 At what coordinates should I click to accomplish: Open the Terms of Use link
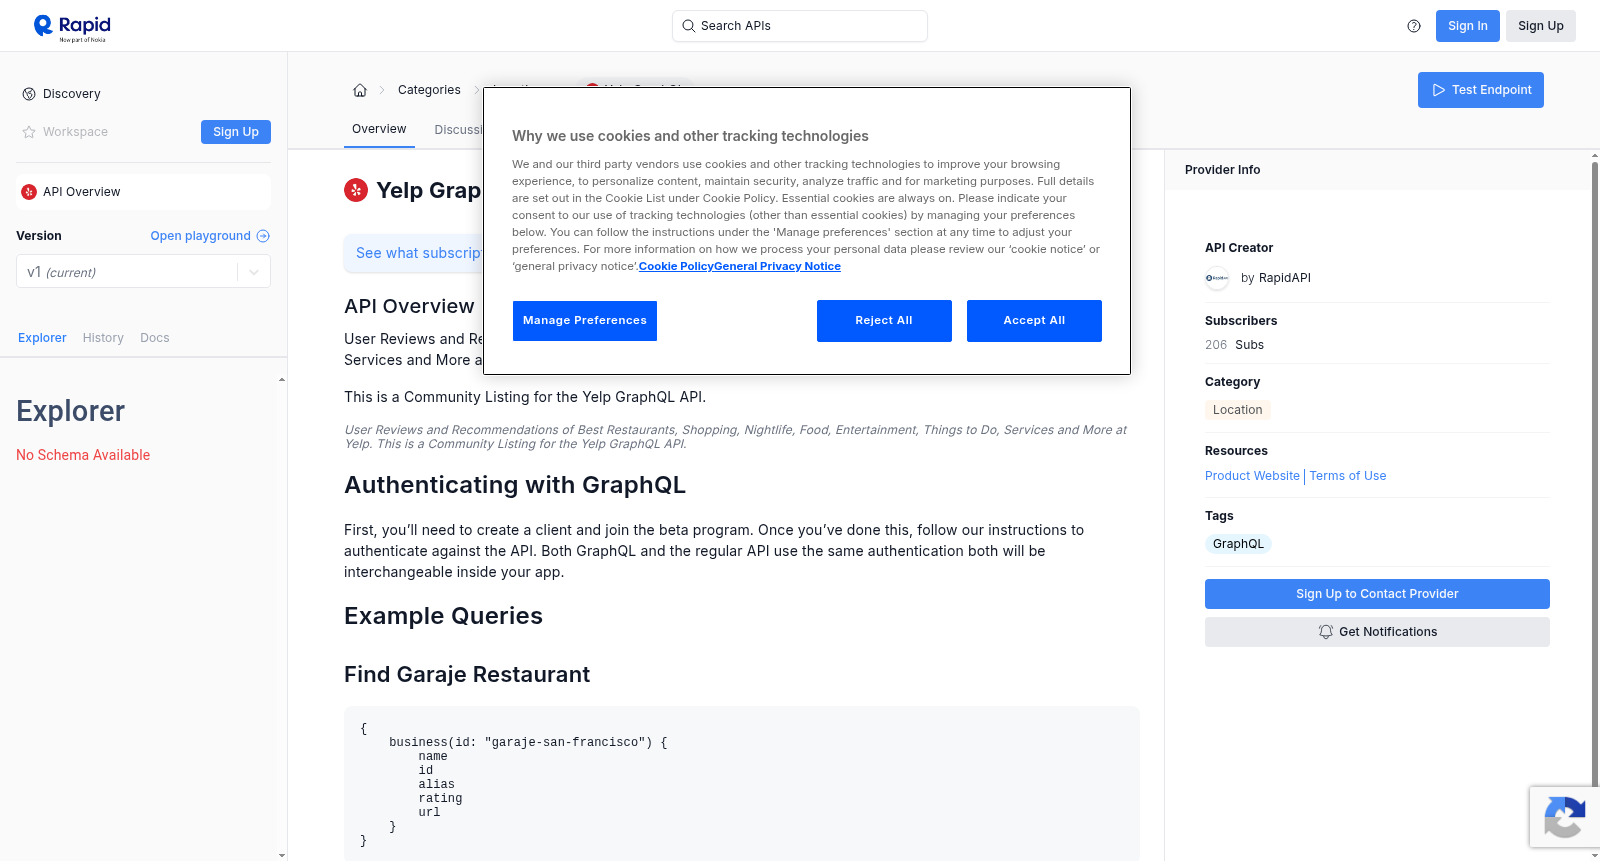tap(1348, 476)
